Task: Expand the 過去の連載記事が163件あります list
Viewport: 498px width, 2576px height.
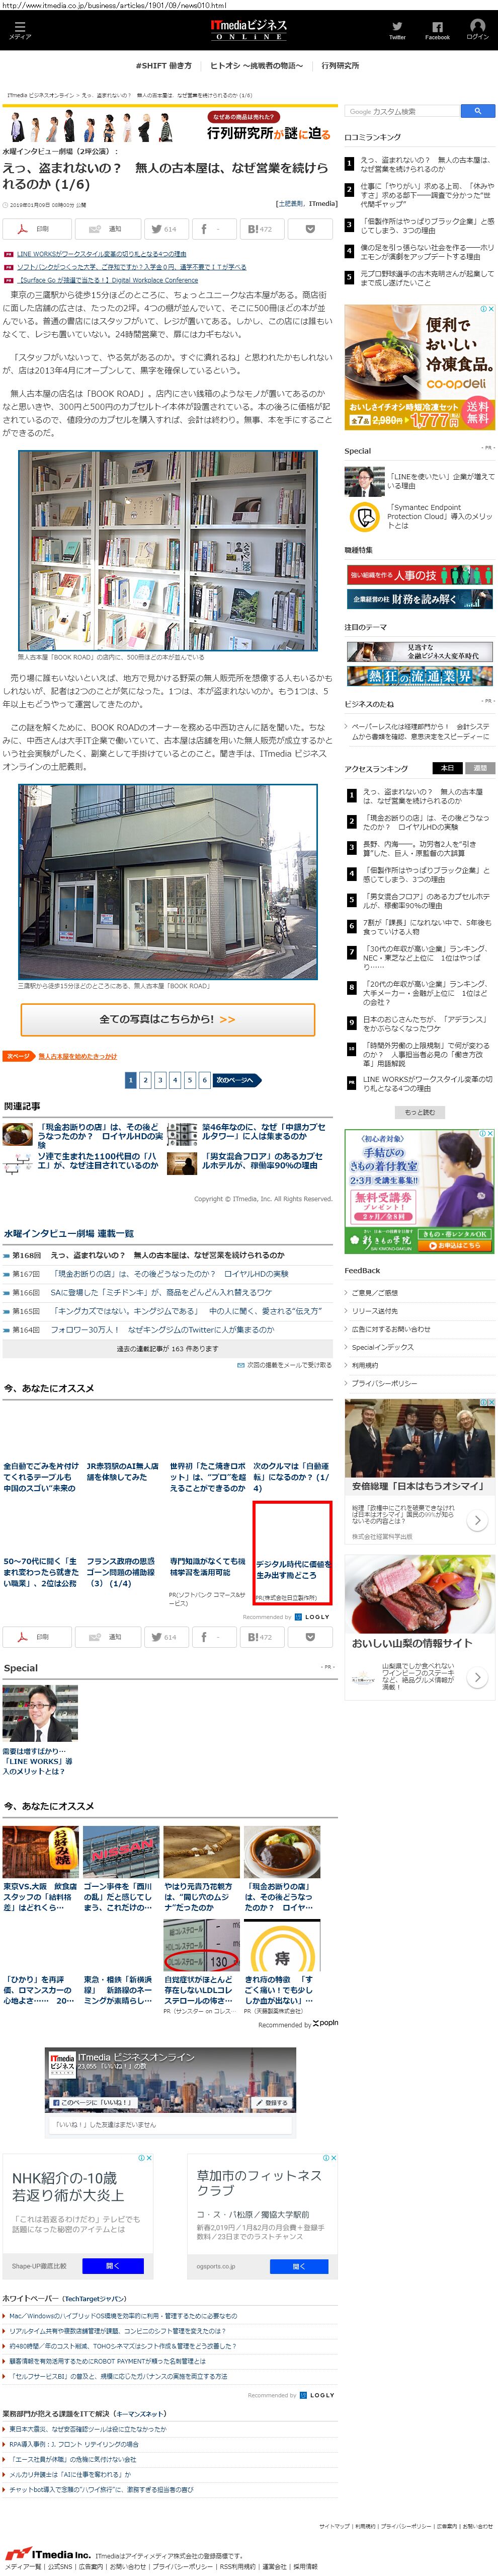Action: coord(167,1348)
